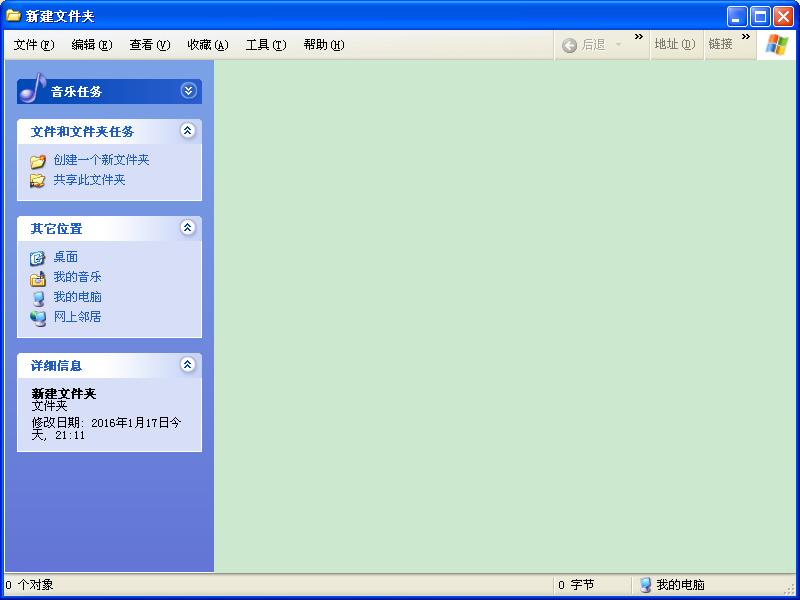Image resolution: width=800 pixels, height=600 pixels.
Task: Open the back button history dropdown arrow
Action: coord(618,45)
